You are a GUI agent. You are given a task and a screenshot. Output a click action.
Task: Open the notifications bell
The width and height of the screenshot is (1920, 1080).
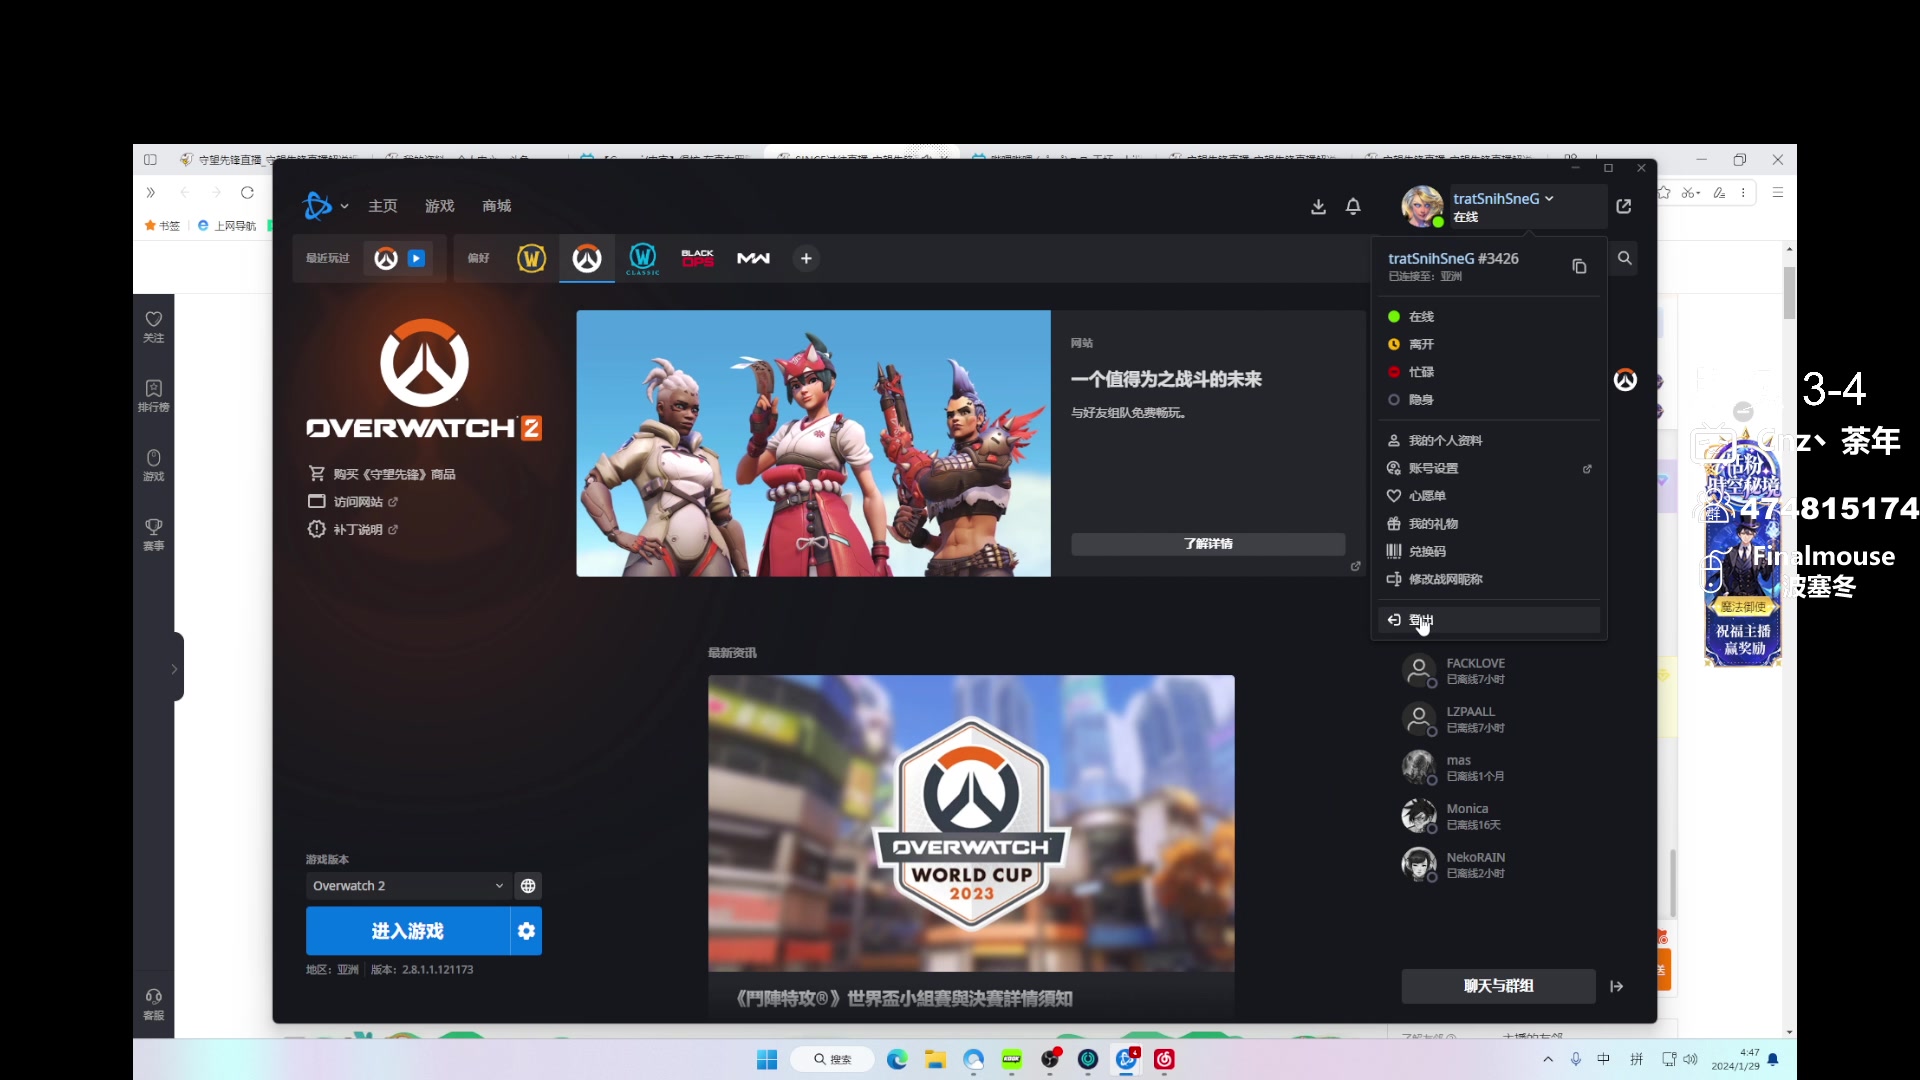click(1353, 206)
